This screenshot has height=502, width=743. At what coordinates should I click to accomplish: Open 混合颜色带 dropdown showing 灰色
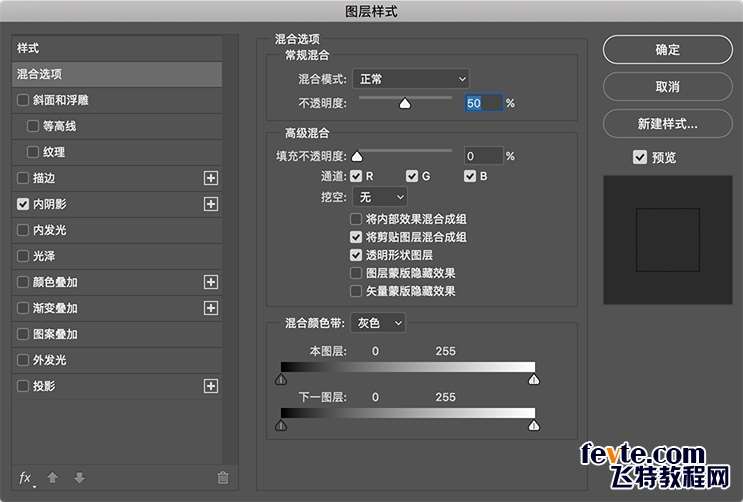pos(378,323)
